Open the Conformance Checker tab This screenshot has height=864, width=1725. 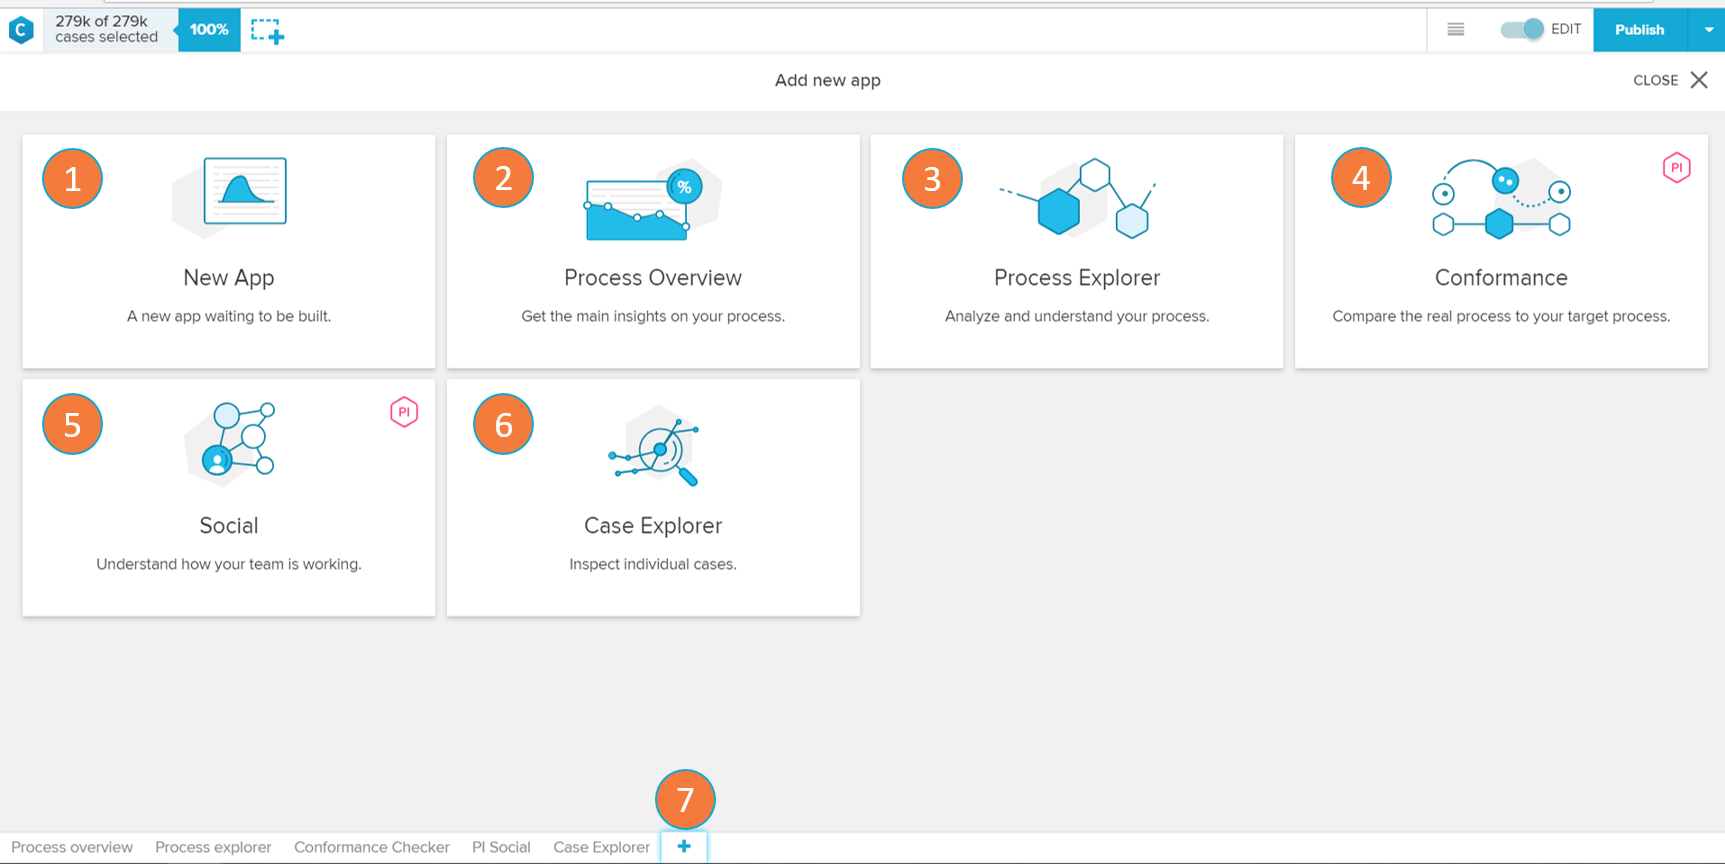372,847
